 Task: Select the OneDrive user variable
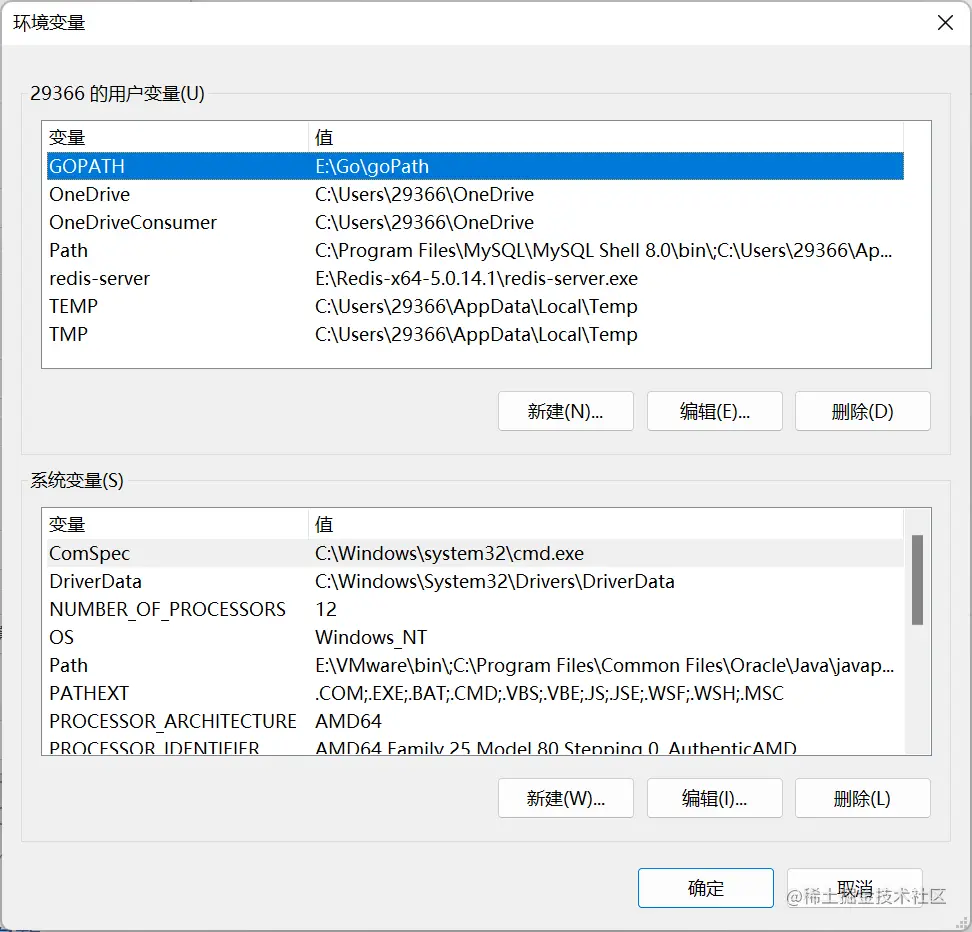tap(475, 194)
